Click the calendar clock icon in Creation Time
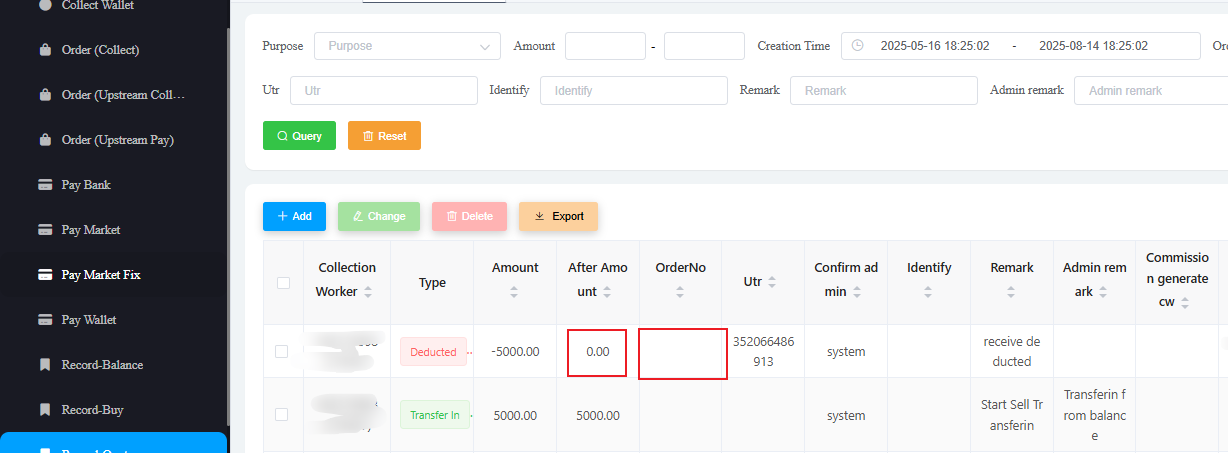Screen dimensions: 1228x453 pyautogui.click(x=858, y=46)
